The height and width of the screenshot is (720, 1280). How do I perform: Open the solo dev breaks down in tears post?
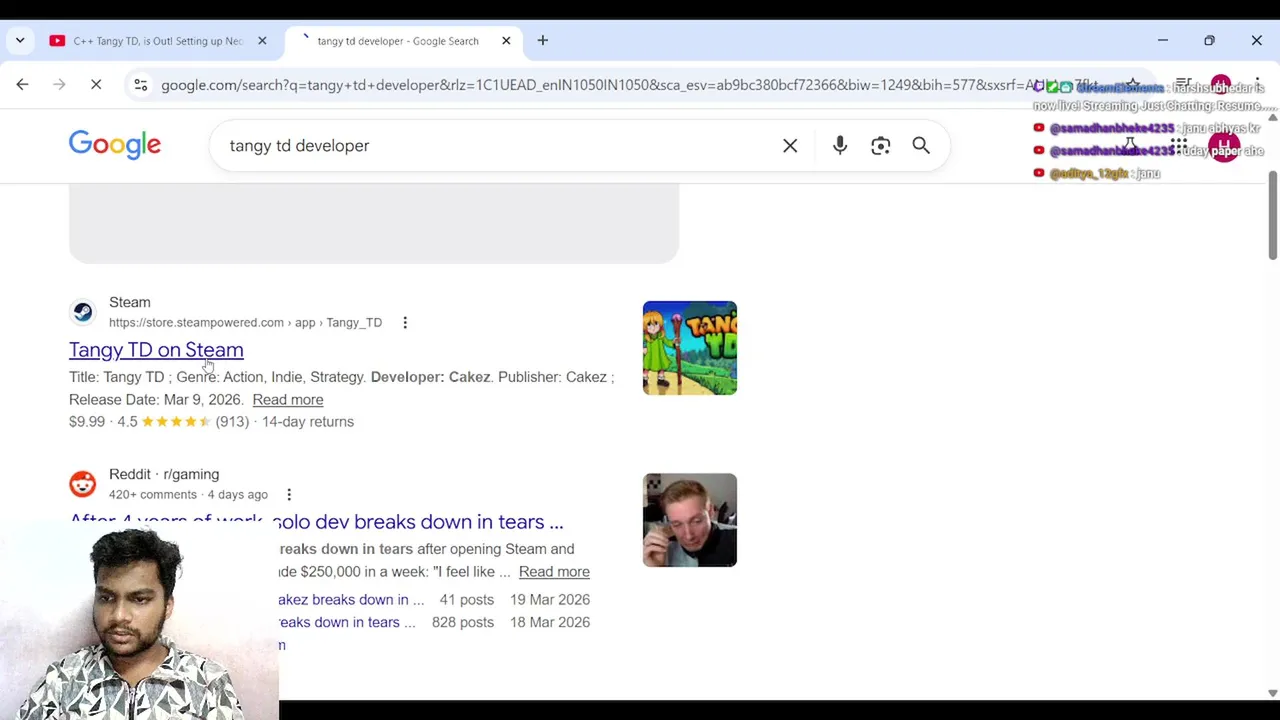316,522
